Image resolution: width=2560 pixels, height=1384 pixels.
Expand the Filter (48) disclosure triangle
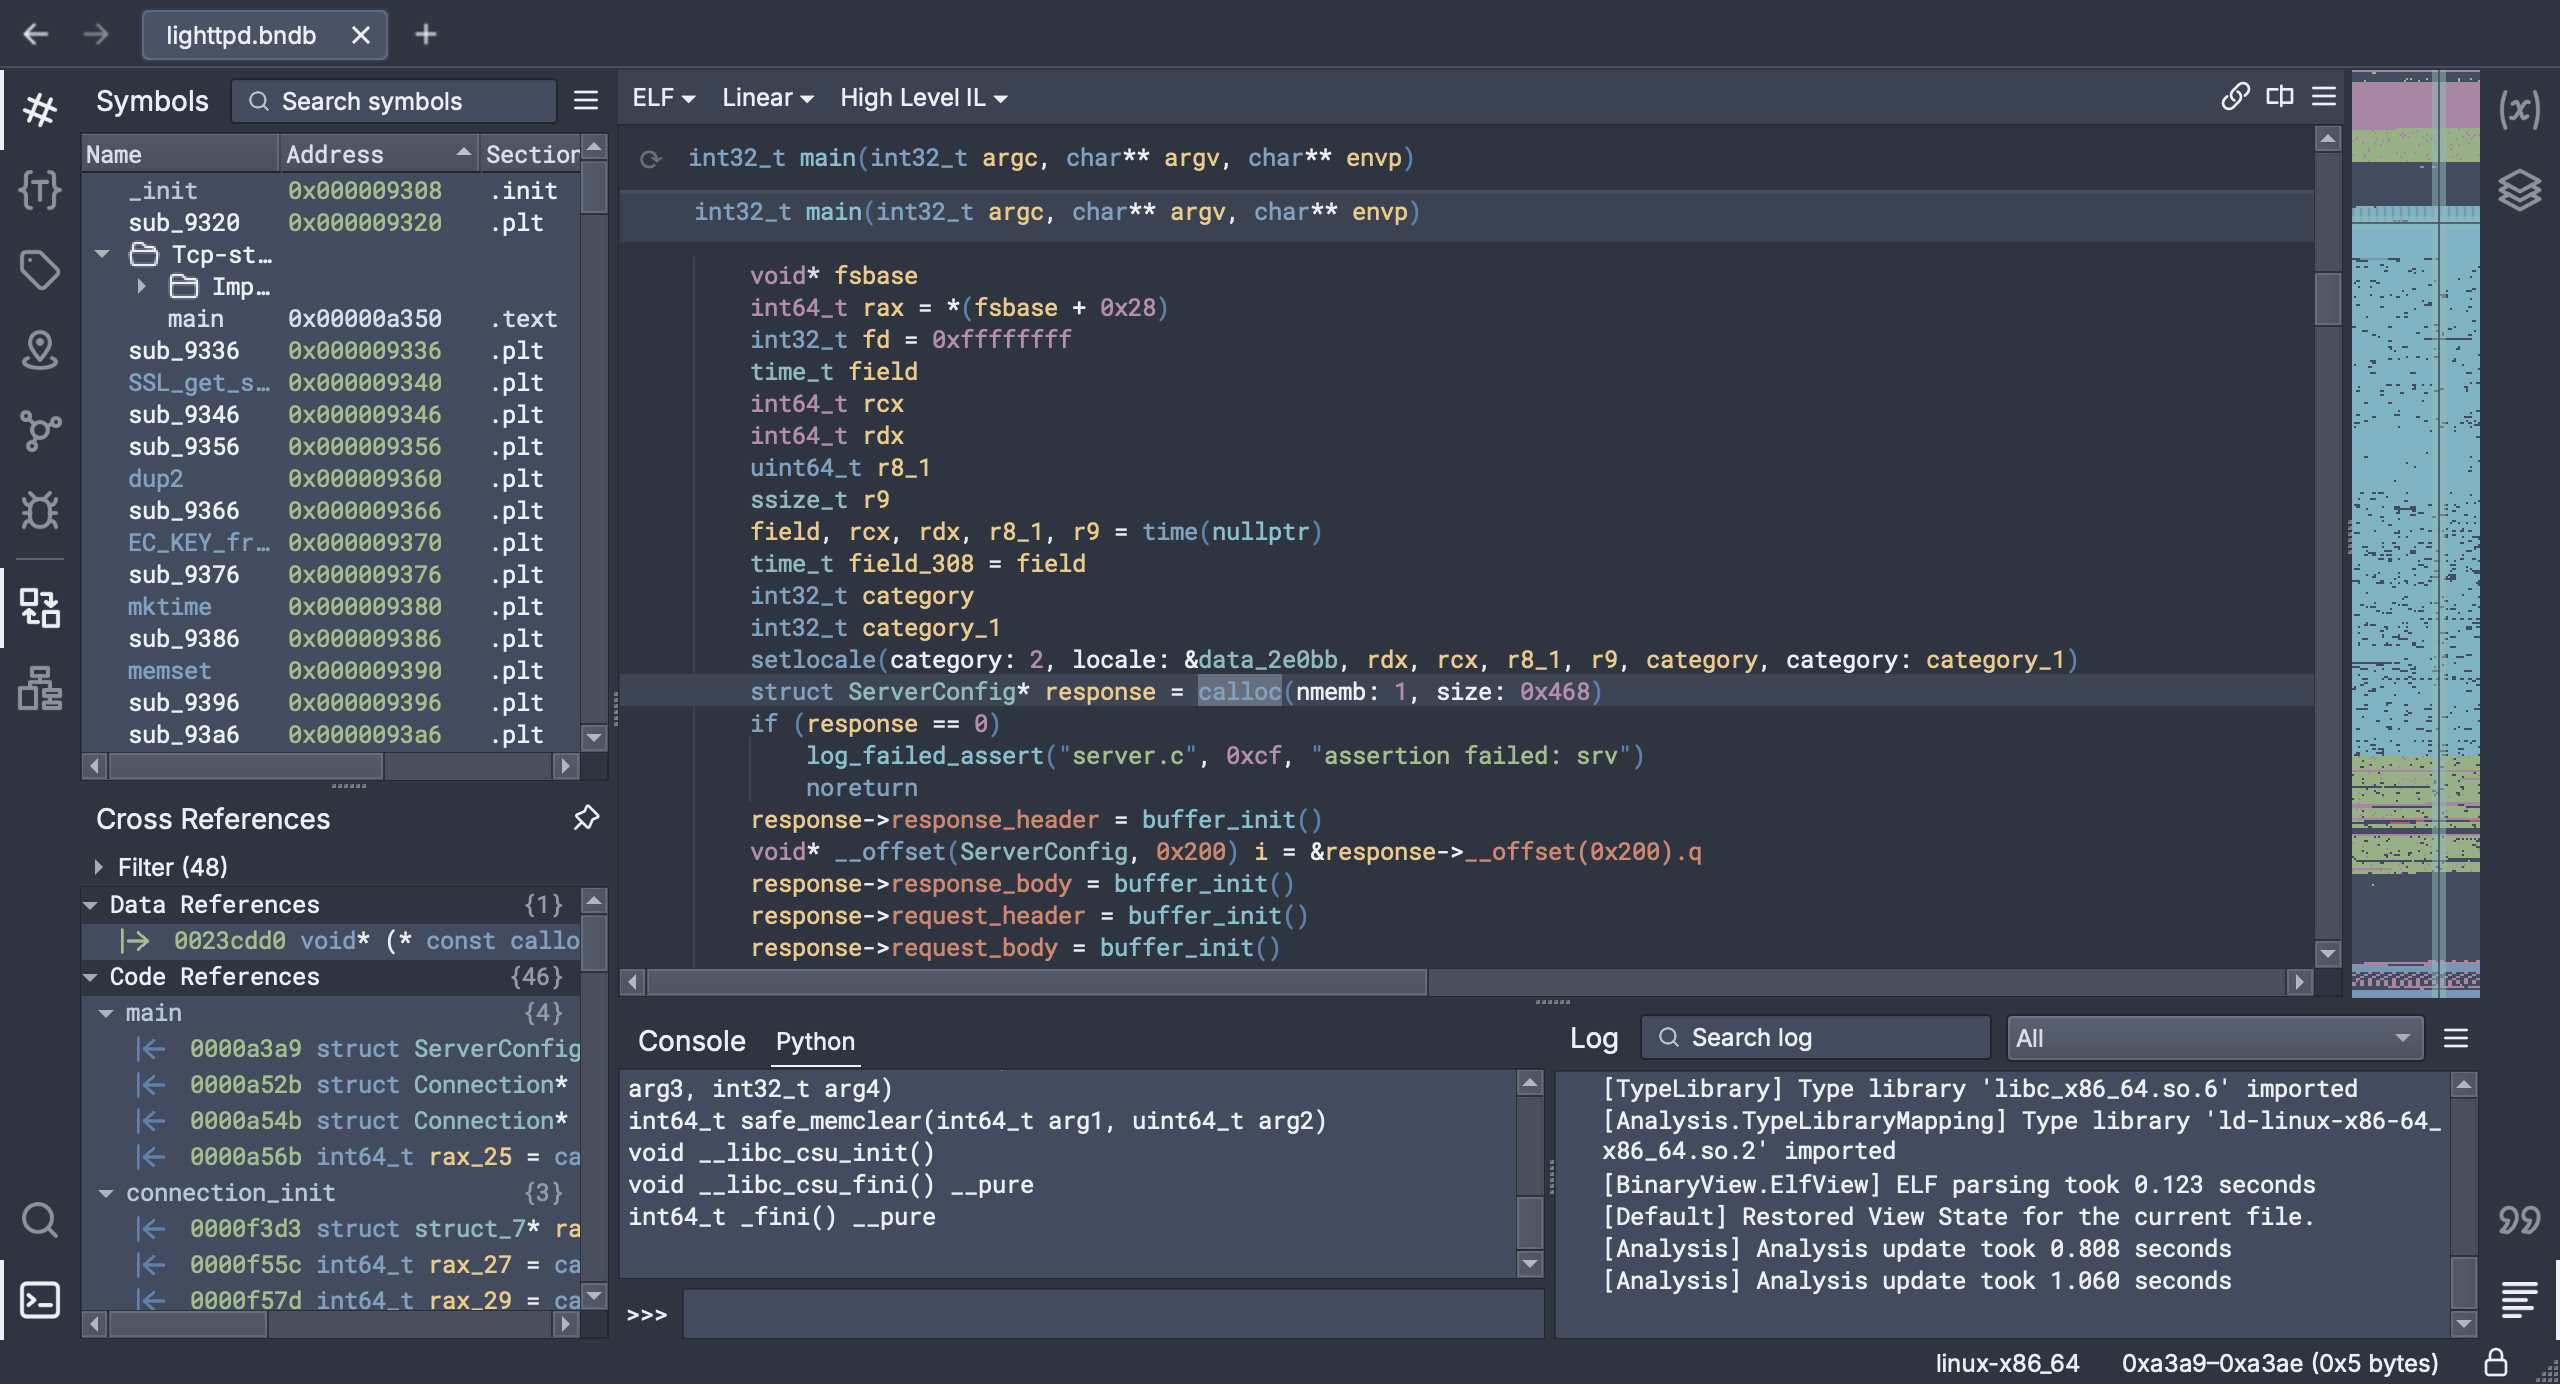click(98, 866)
